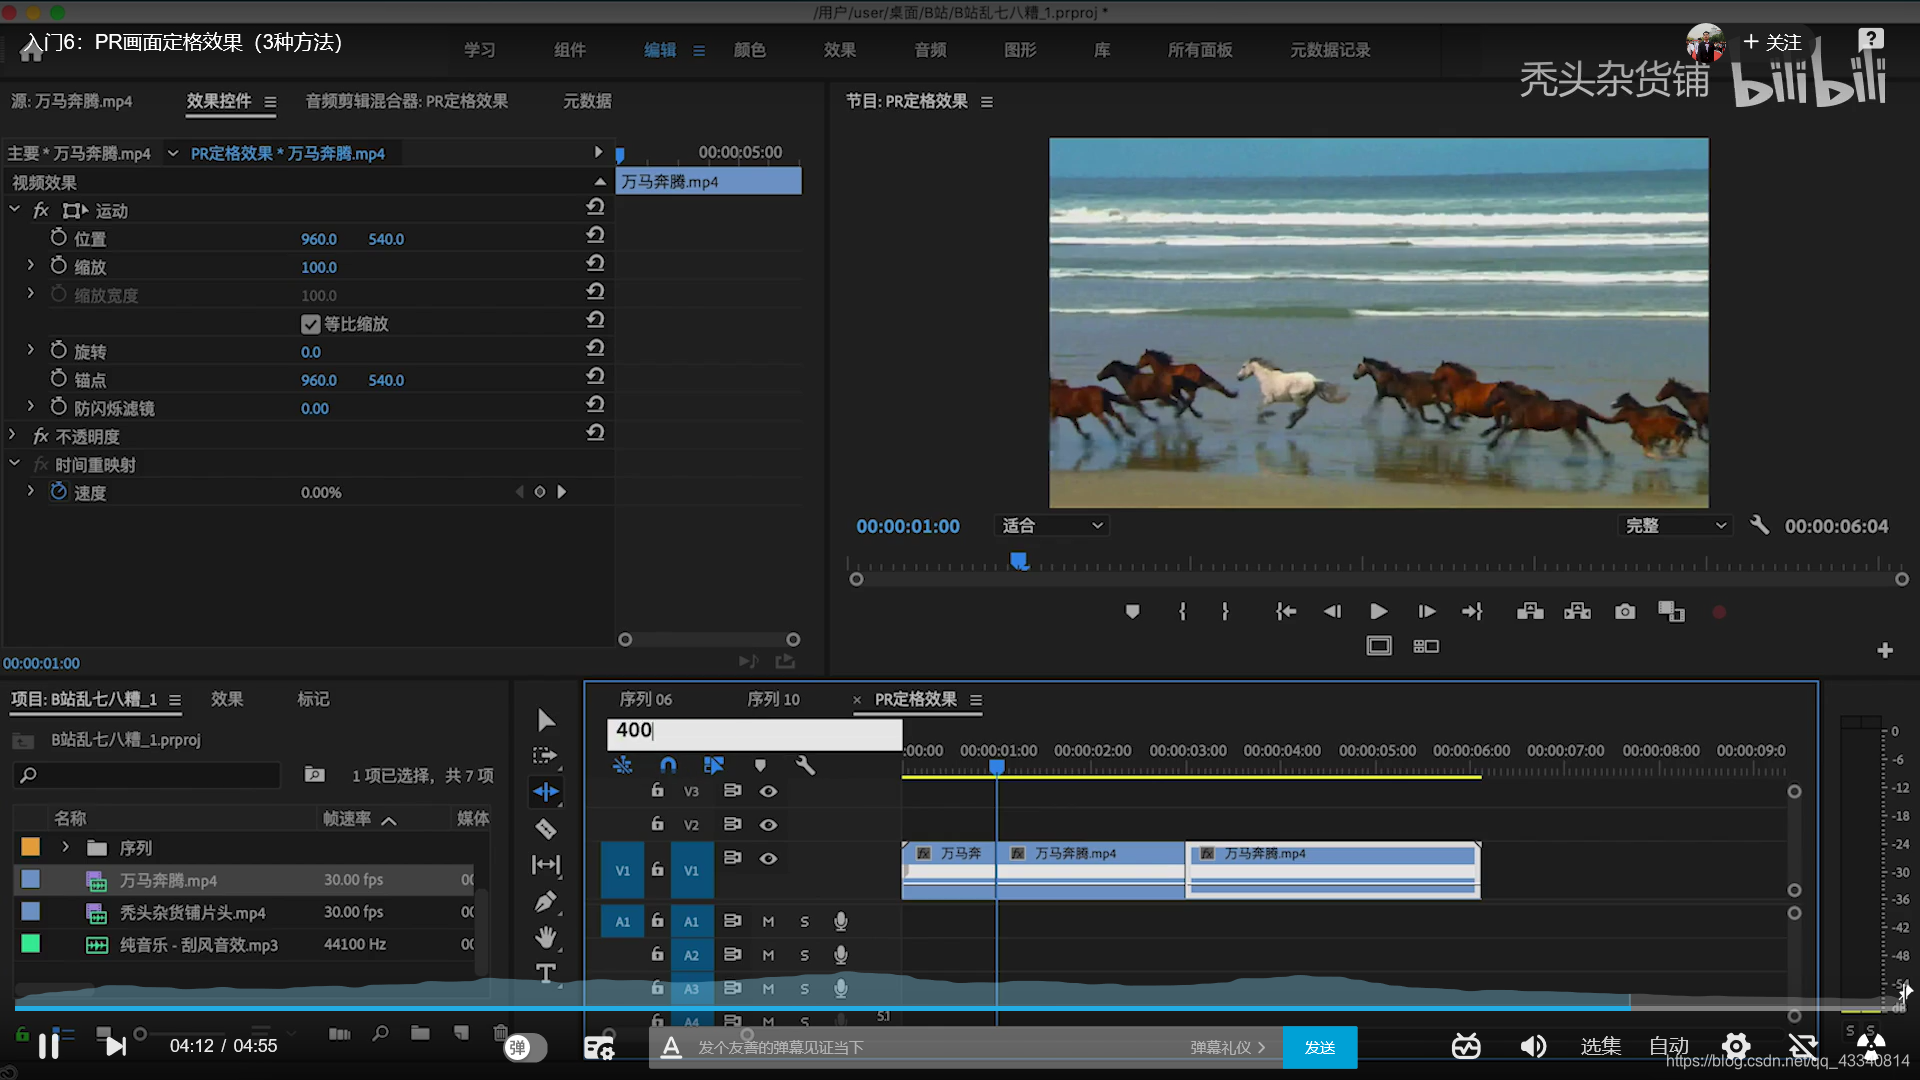Select the Hand tool

pyautogui.click(x=546, y=937)
